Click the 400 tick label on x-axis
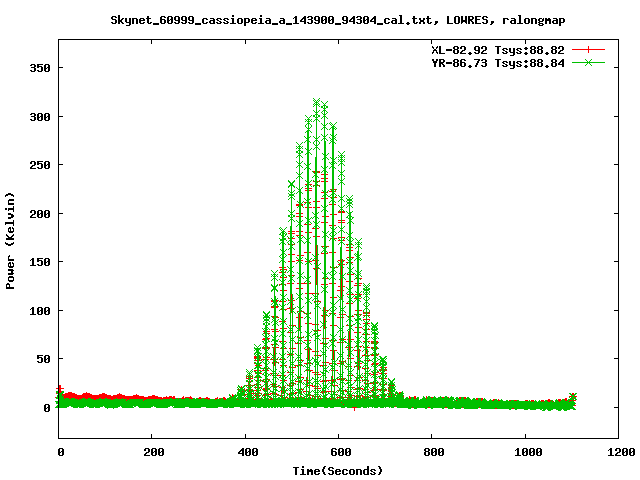This screenshot has width=640, height=480. click(x=245, y=452)
